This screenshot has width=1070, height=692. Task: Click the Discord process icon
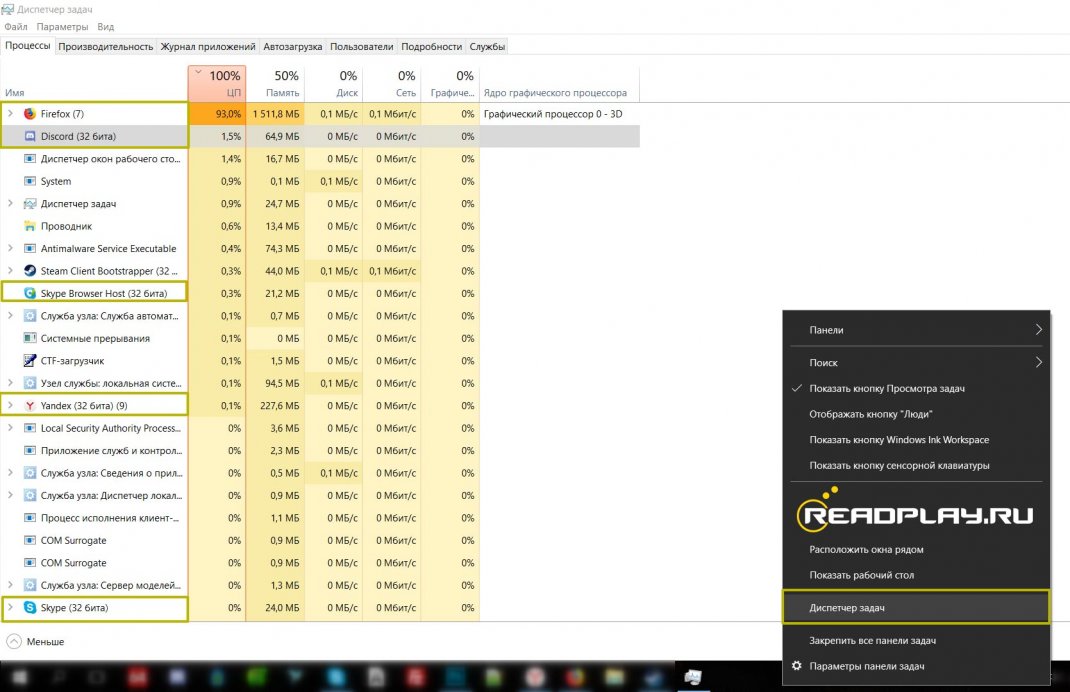(x=29, y=136)
